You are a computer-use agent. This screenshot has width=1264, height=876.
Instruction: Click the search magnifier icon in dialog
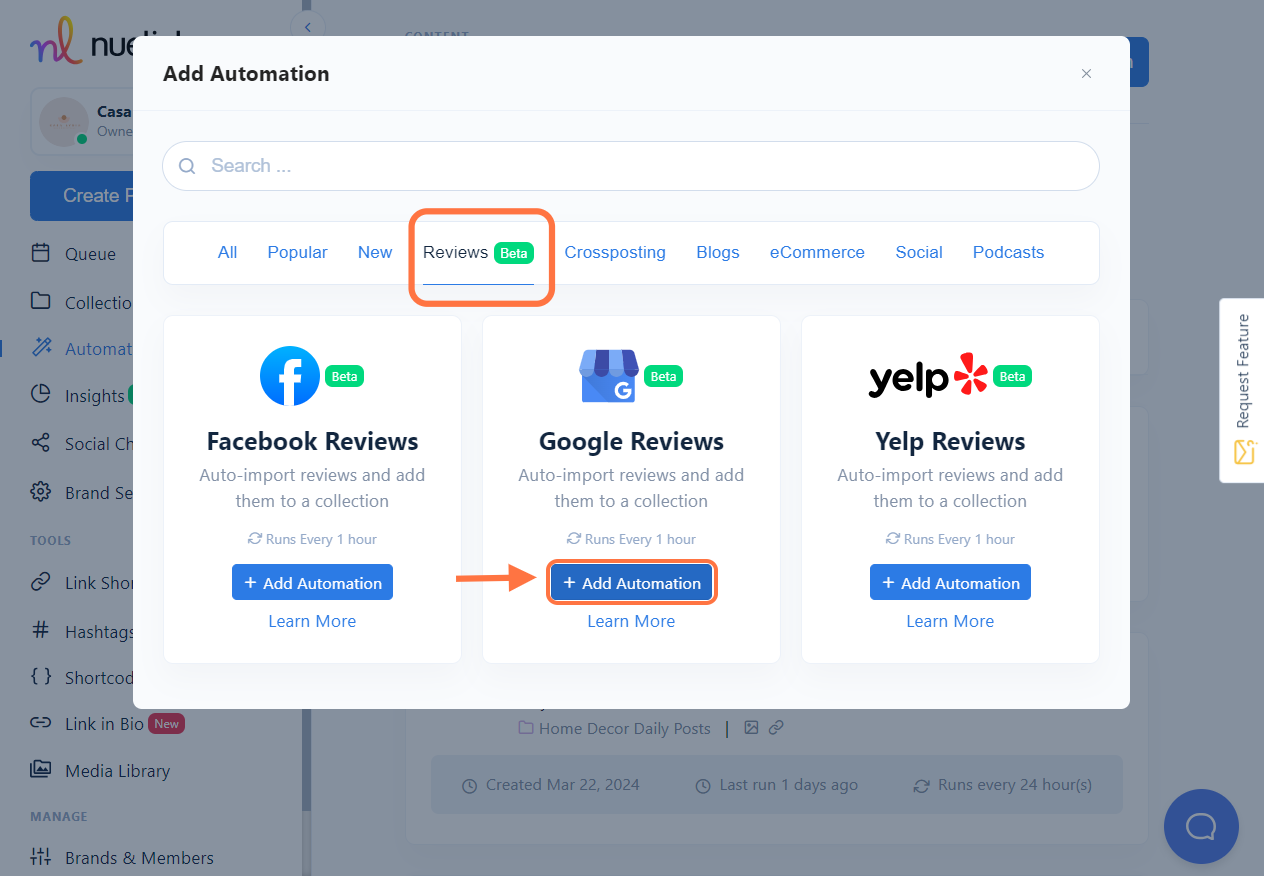click(187, 166)
